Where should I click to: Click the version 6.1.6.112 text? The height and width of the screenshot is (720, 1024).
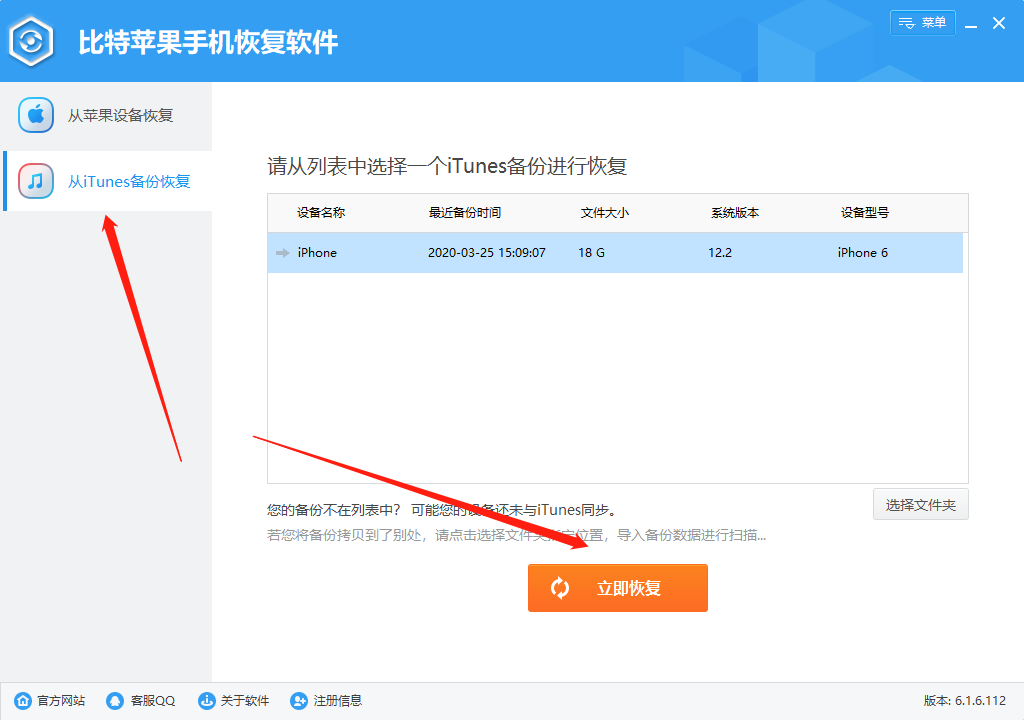click(x=965, y=701)
